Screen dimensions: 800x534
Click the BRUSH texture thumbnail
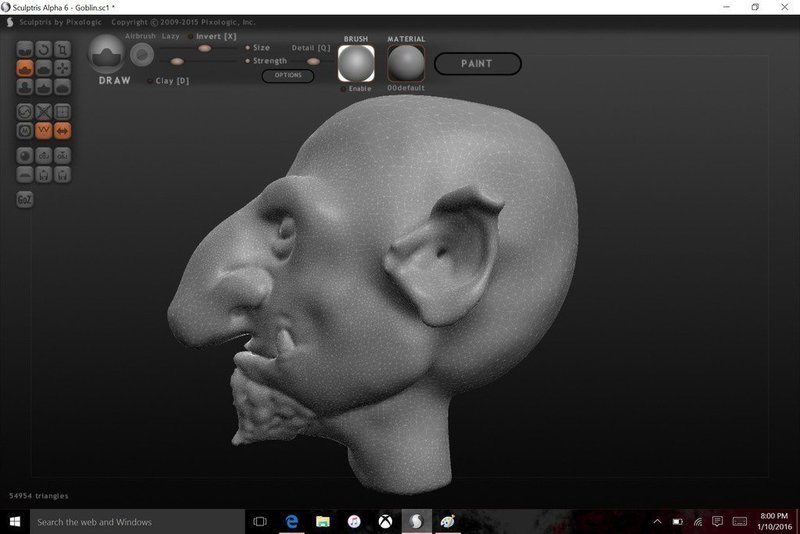356,63
